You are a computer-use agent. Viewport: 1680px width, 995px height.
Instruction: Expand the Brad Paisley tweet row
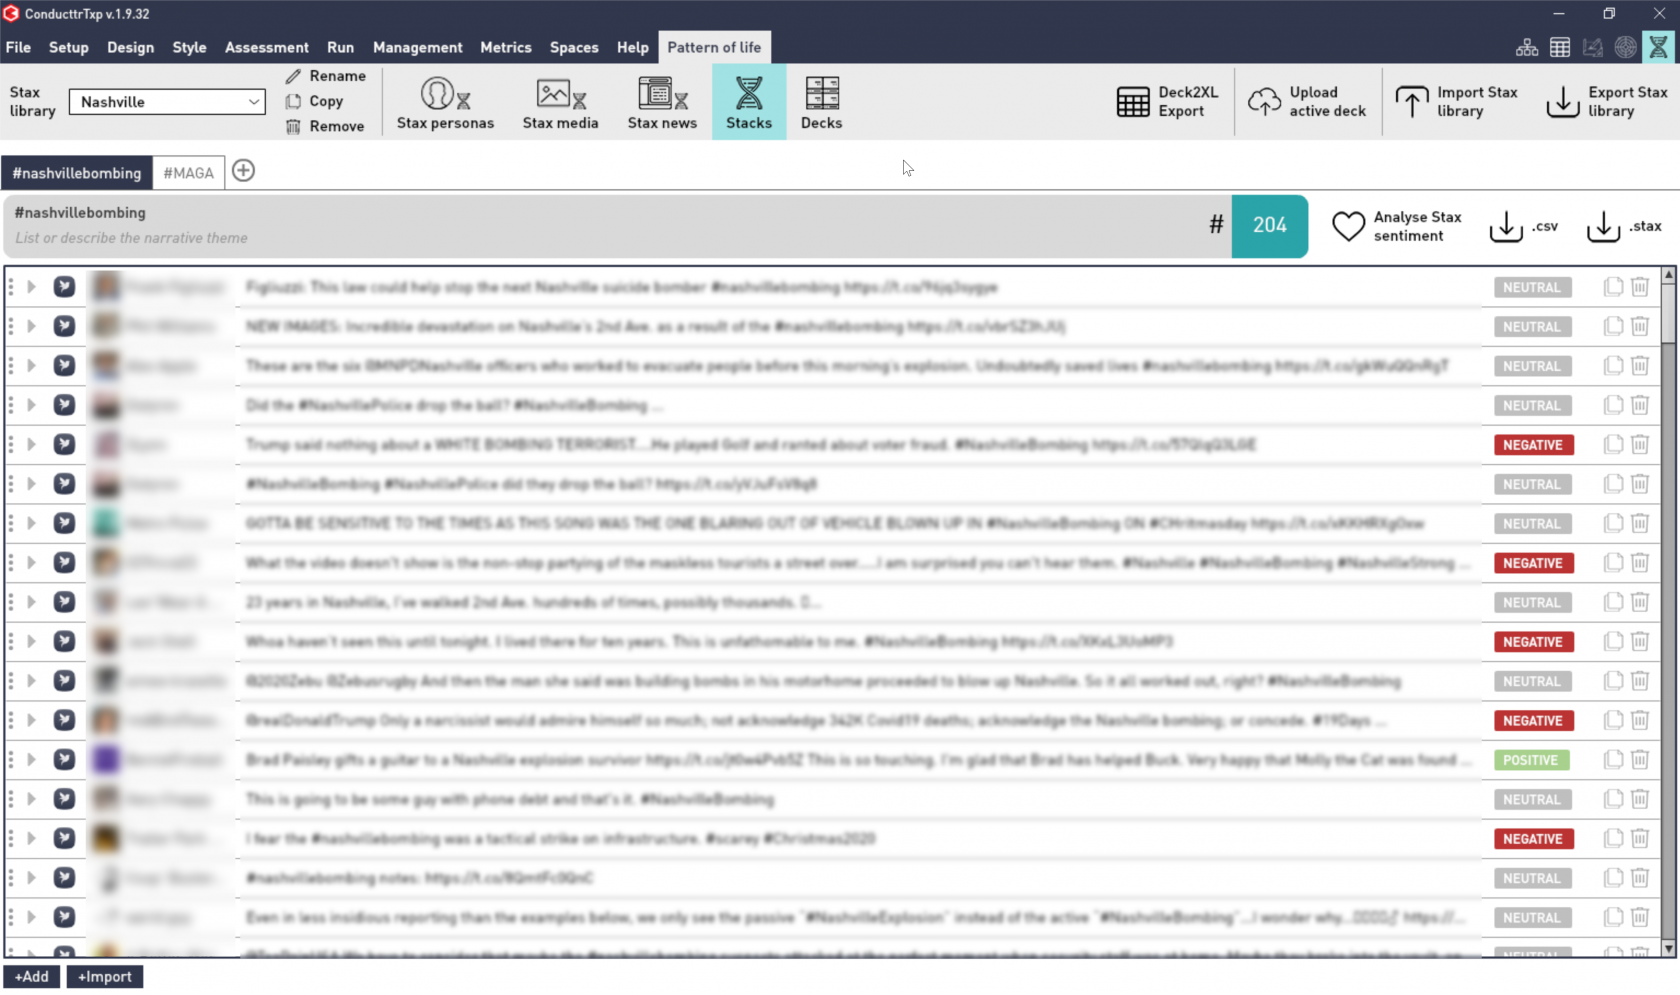click(31, 759)
